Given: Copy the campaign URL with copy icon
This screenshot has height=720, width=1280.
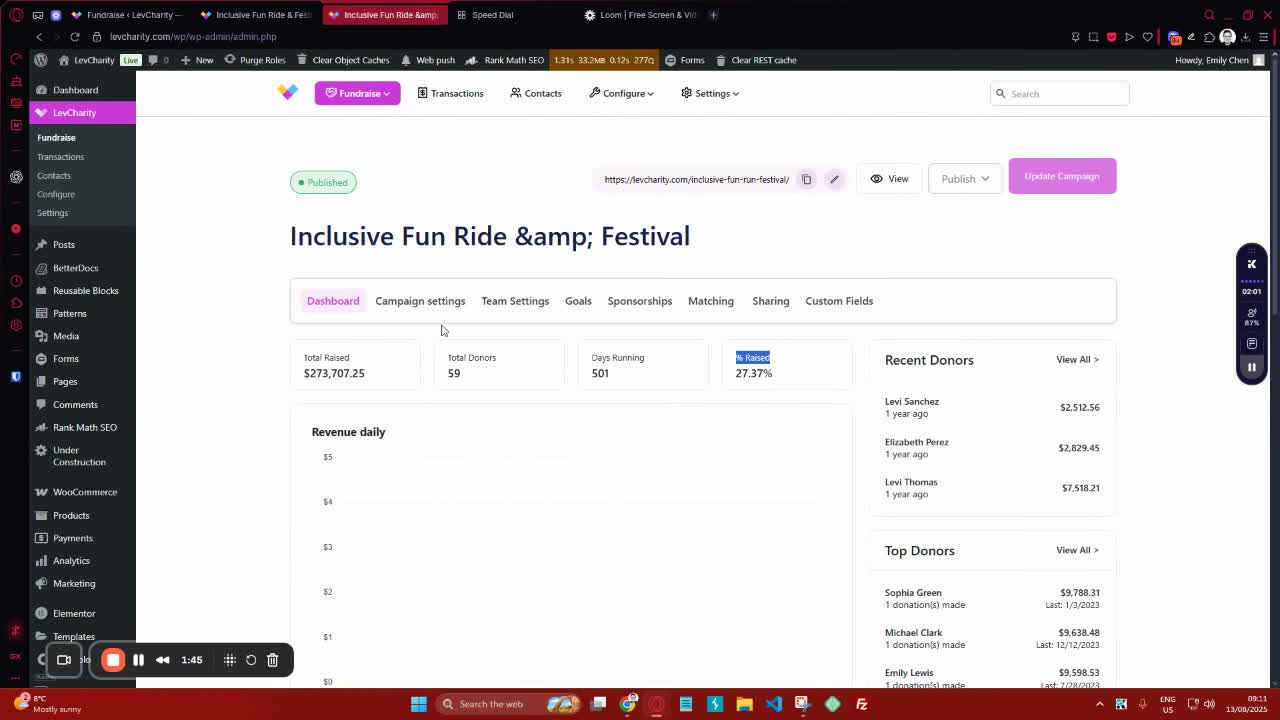Looking at the screenshot, I should pos(806,180).
